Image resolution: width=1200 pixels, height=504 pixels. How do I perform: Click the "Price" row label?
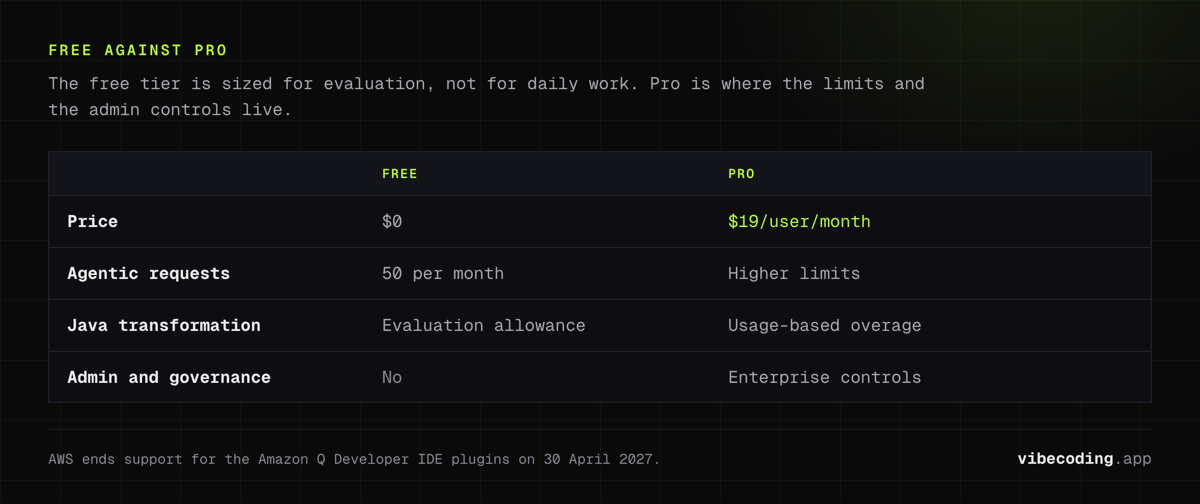coord(92,221)
